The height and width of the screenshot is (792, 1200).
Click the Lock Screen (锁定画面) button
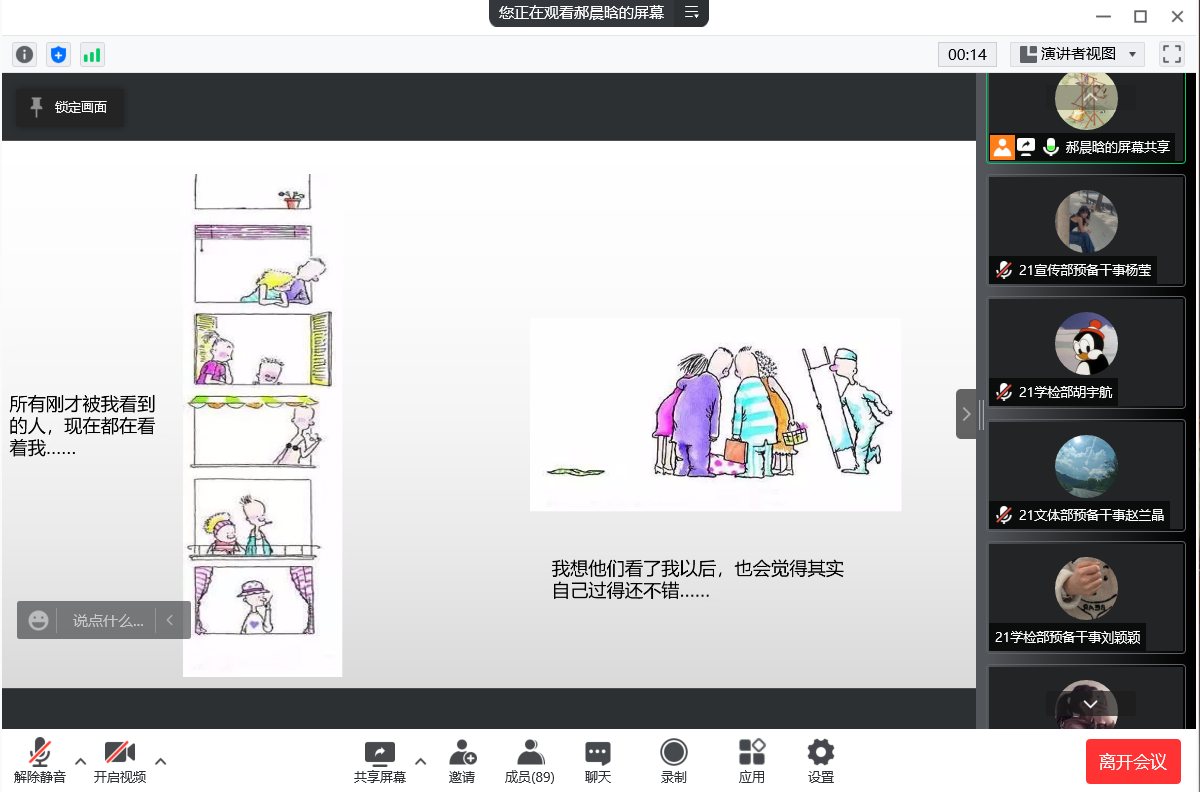click(x=70, y=107)
